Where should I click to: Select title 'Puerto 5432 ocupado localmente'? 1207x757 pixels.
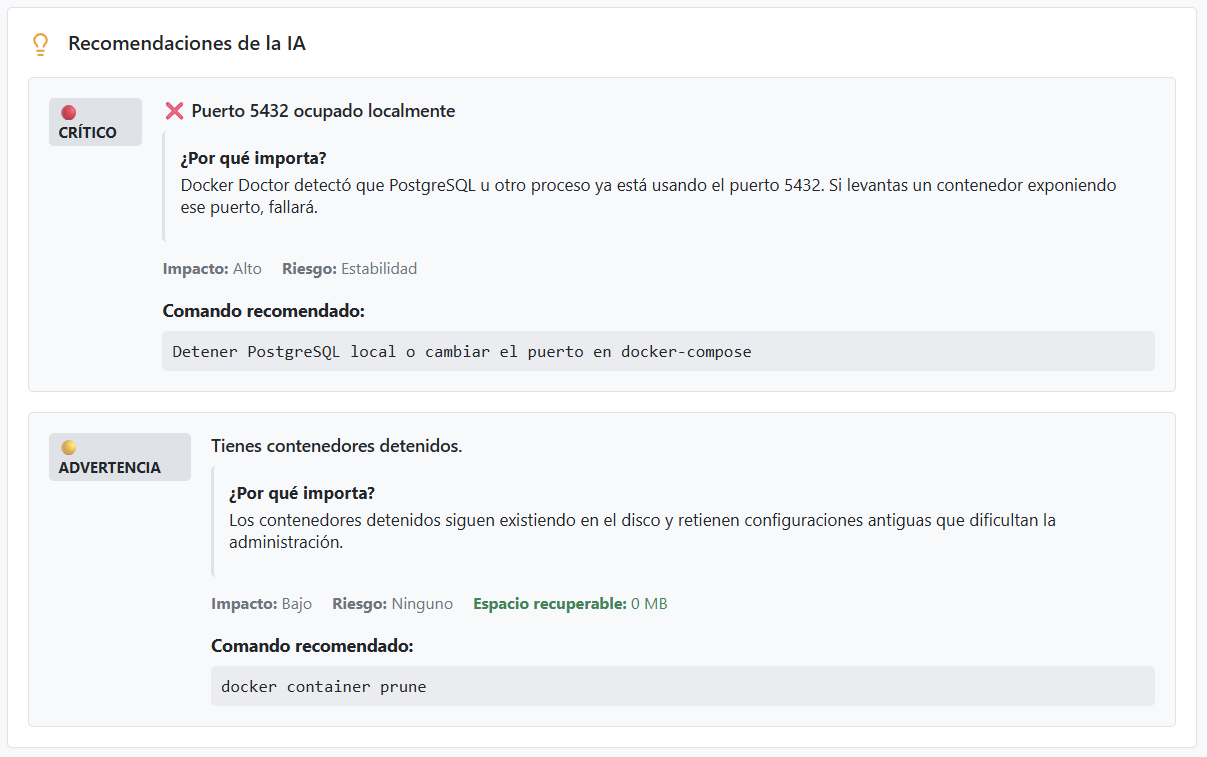323,111
